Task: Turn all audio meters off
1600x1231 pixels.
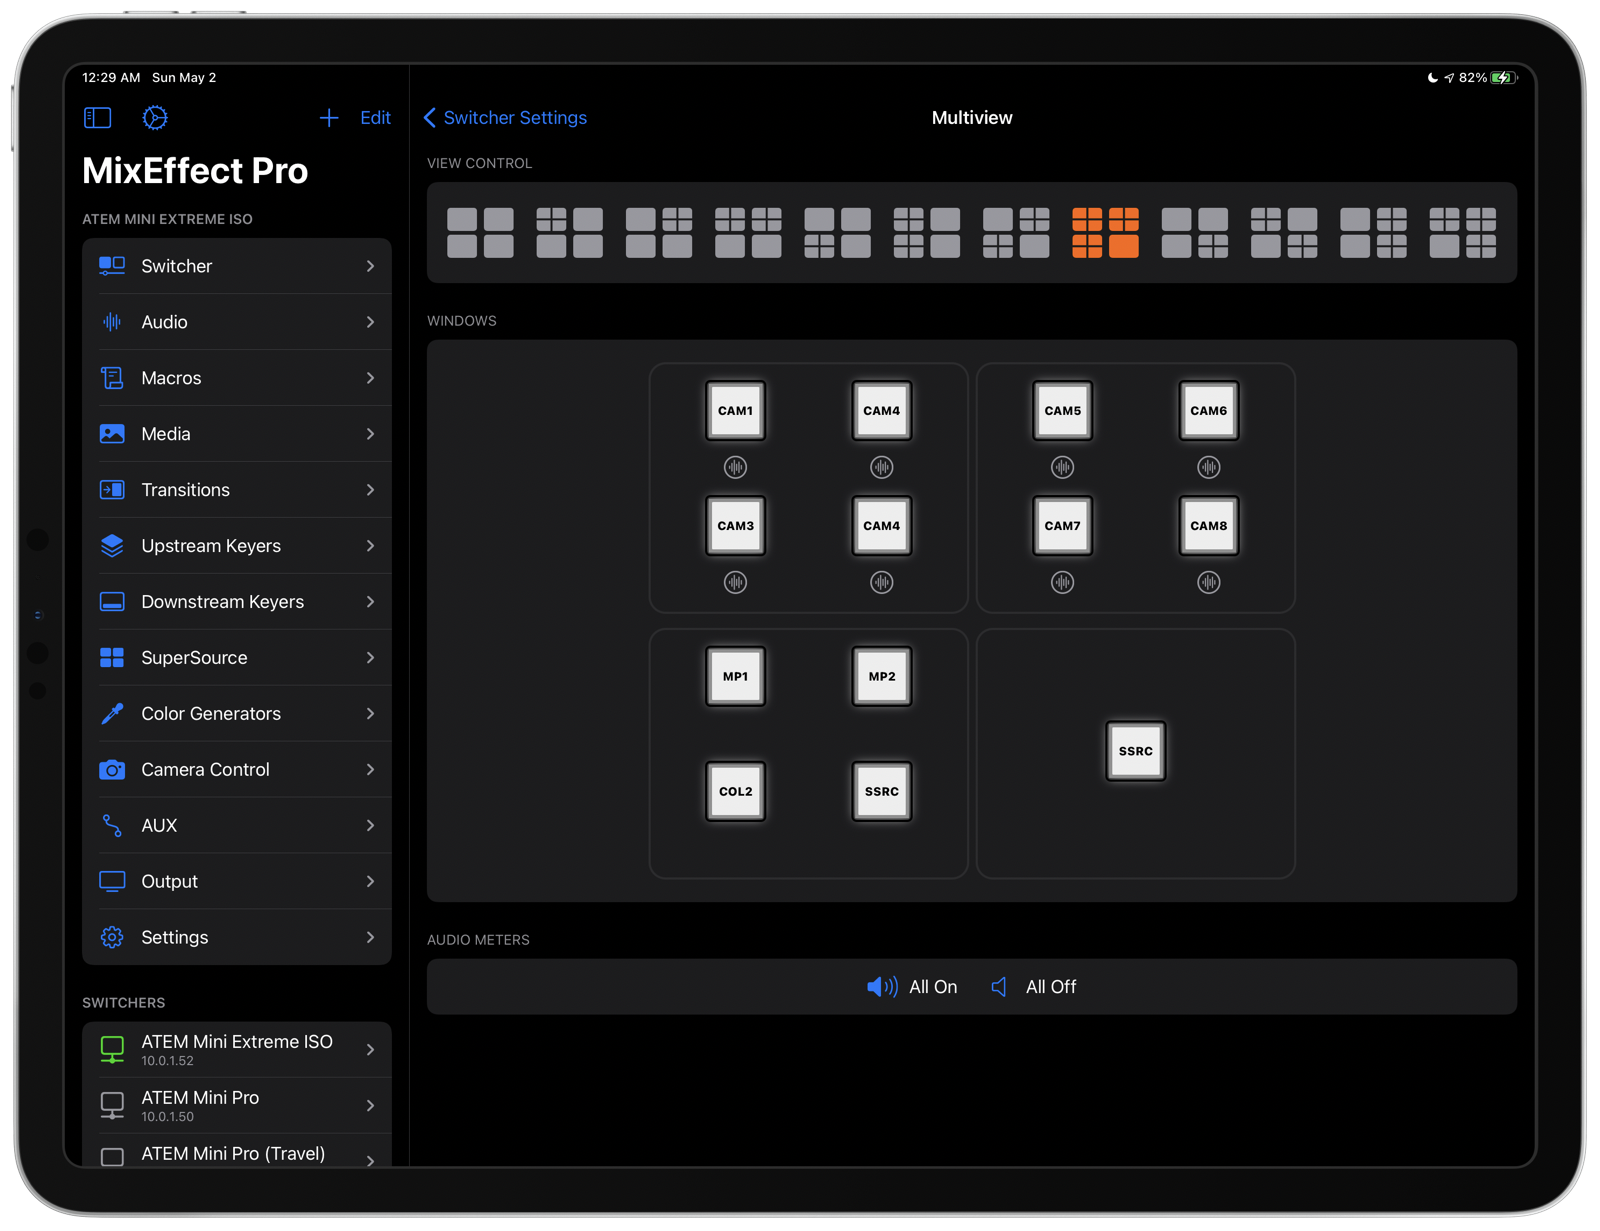Action: tap(1034, 987)
